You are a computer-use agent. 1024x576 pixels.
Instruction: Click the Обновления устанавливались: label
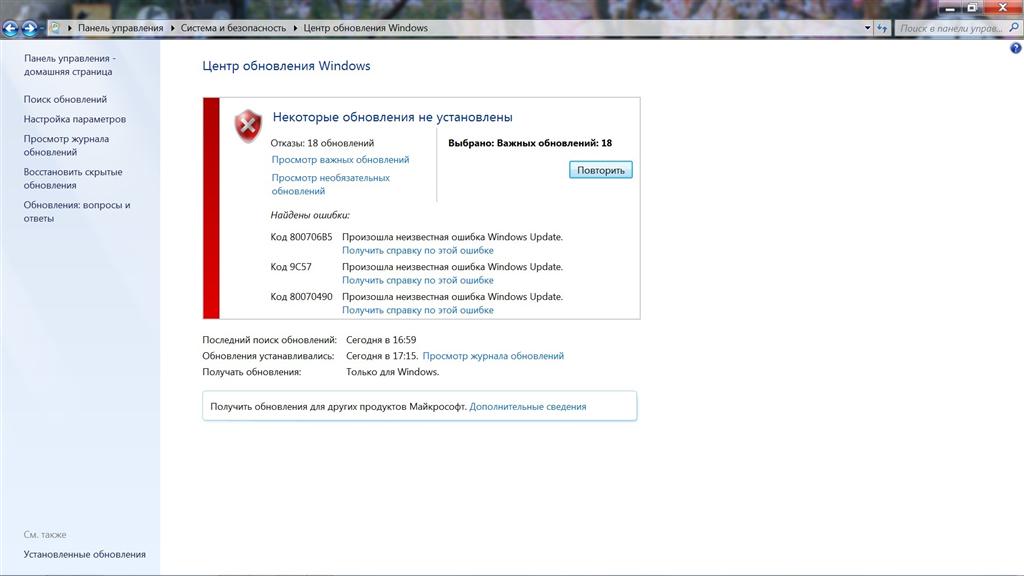click(268, 356)
